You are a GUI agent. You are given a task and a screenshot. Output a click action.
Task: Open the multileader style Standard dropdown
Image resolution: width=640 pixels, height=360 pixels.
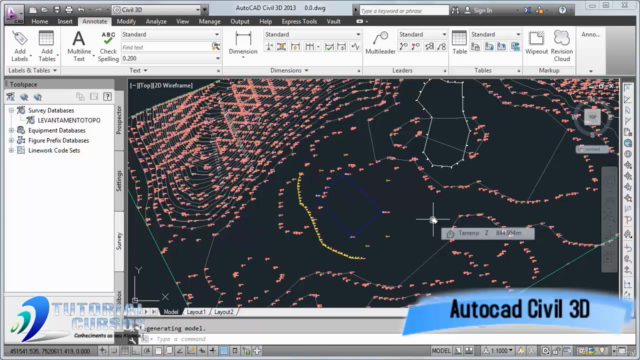coord(422,34)
